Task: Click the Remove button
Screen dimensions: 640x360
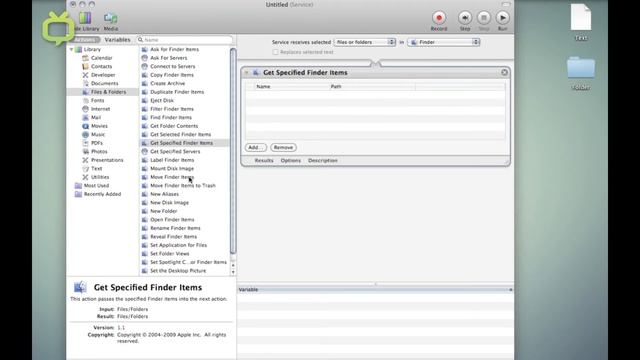Action: pyautogui.click(x=283, y=147)
